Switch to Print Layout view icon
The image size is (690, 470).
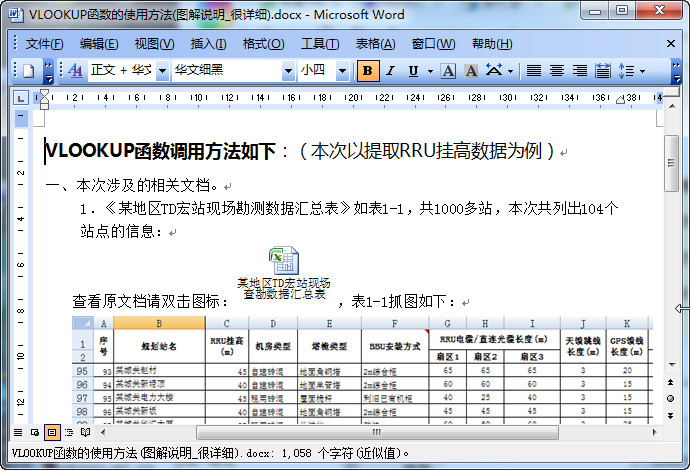52,432
